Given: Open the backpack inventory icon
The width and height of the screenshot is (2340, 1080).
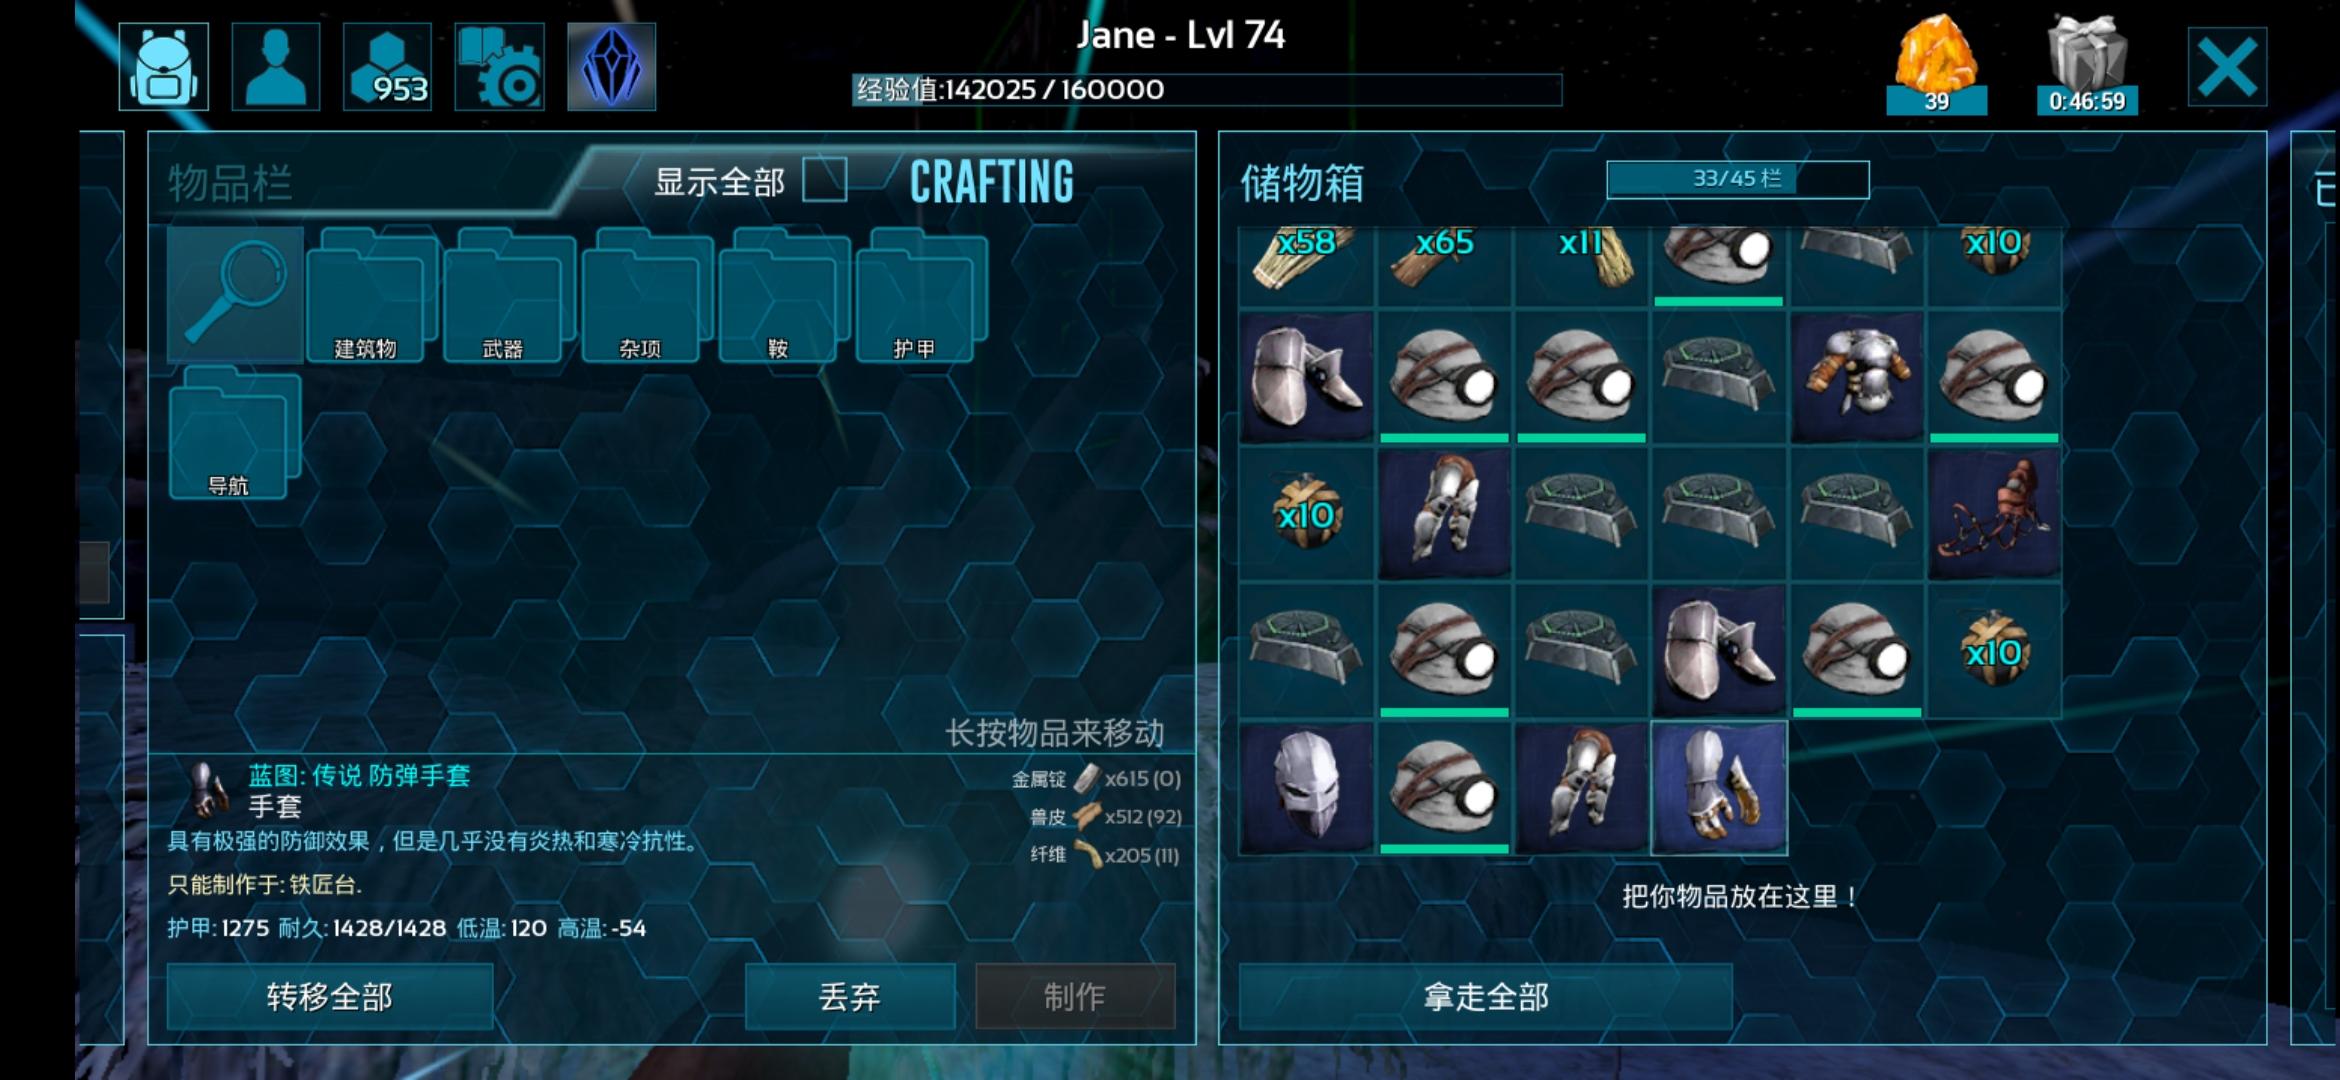Looking at the screenshot, I should [x=164, y=67].
